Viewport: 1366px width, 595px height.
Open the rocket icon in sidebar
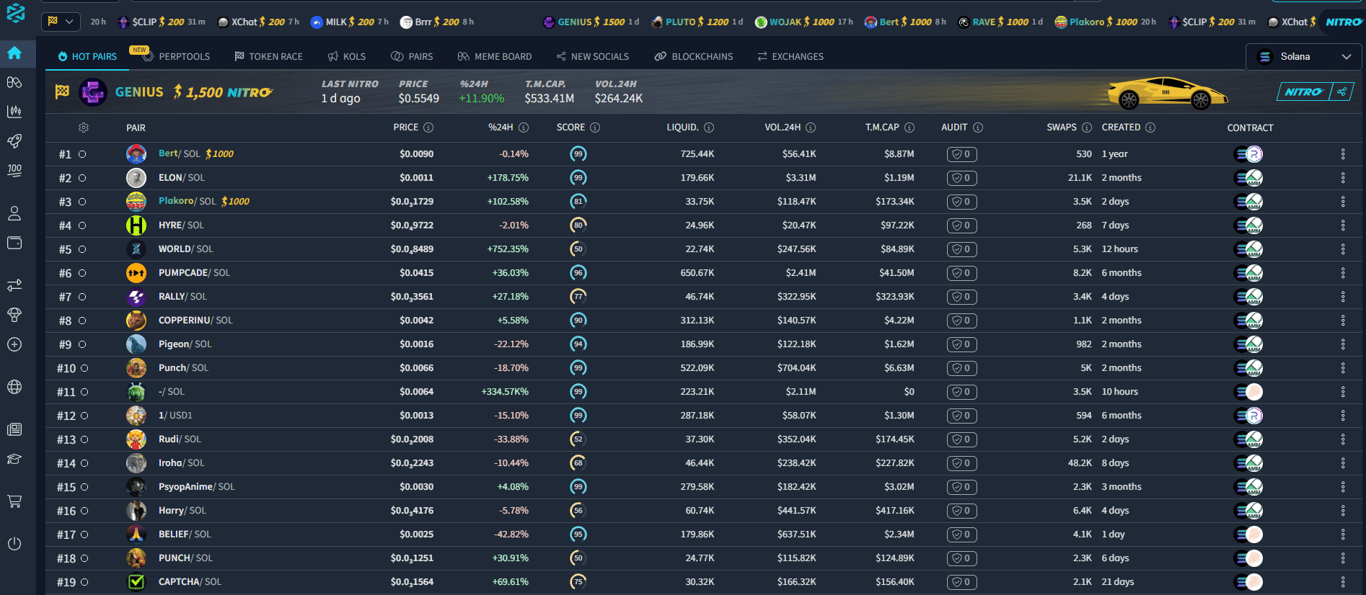(14, 141)
